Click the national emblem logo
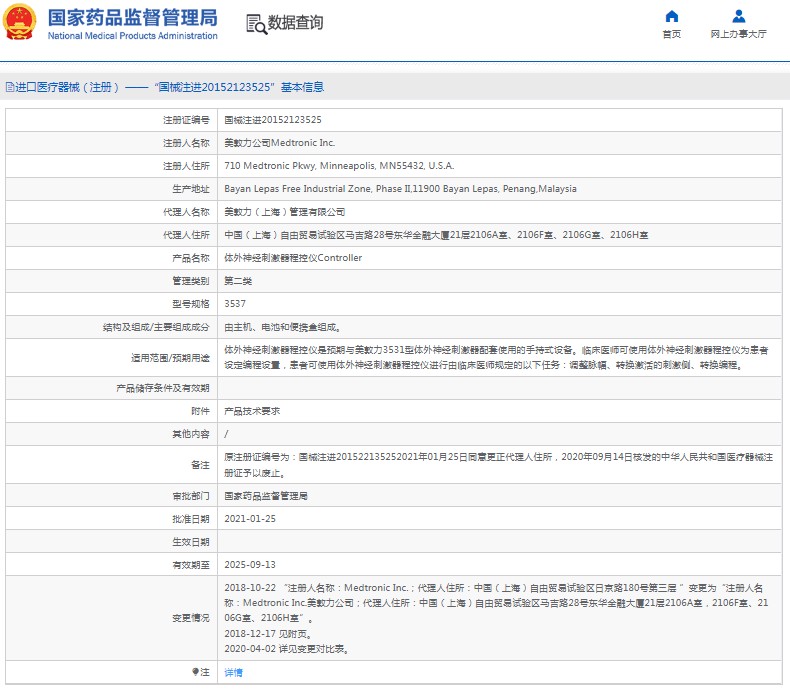 pyautogui.click(x=19, y=22)
